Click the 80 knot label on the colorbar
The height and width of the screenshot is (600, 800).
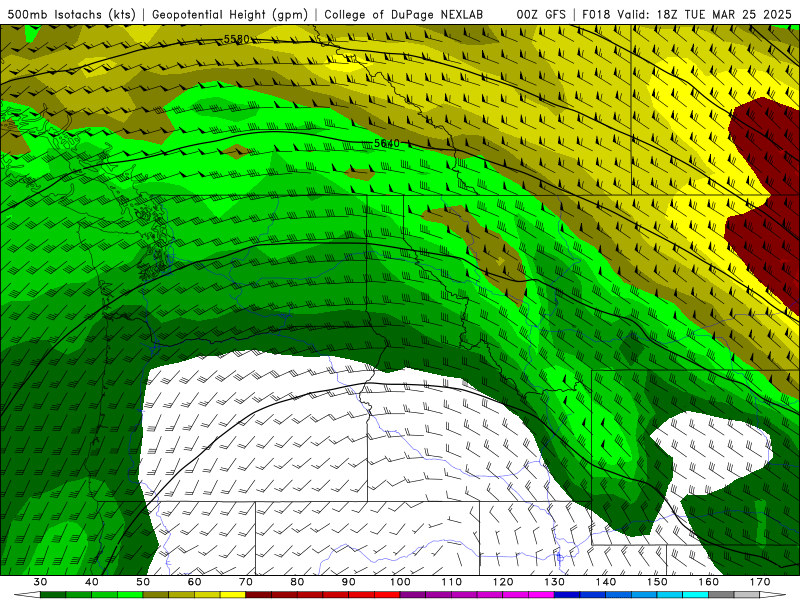coord(297,582)
